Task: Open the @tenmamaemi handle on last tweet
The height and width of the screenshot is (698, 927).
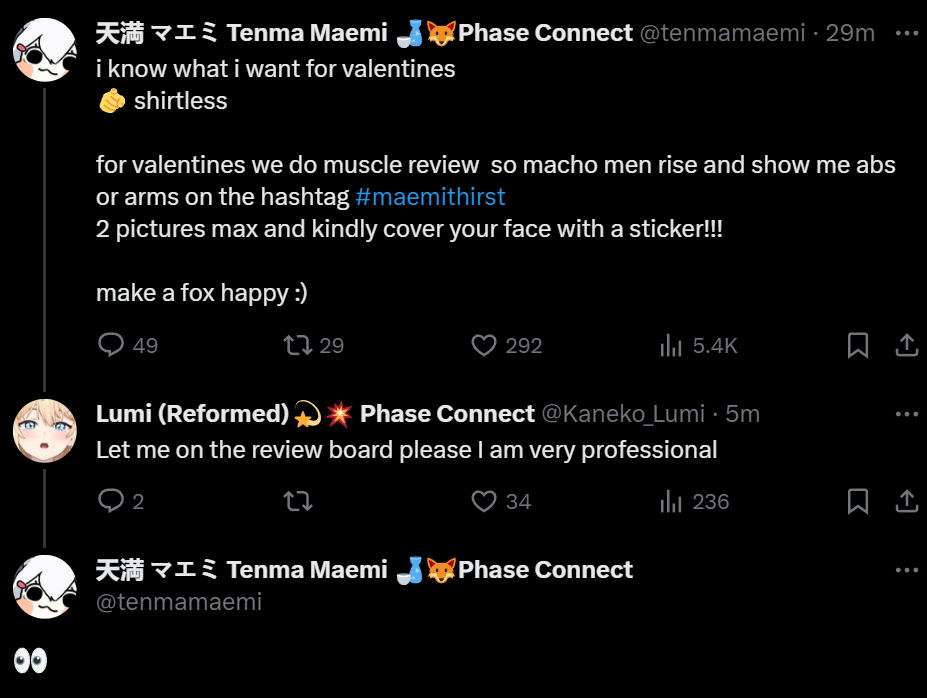Action: pyautogui.click(x=178, y=601)
